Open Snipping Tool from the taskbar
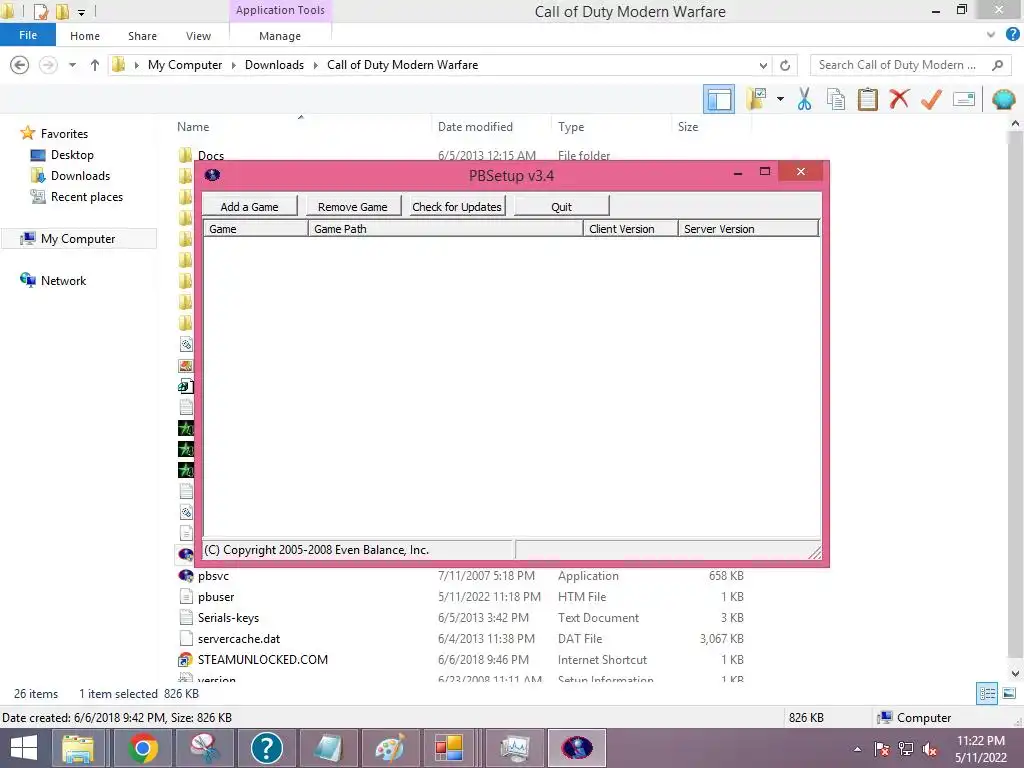 204,748
